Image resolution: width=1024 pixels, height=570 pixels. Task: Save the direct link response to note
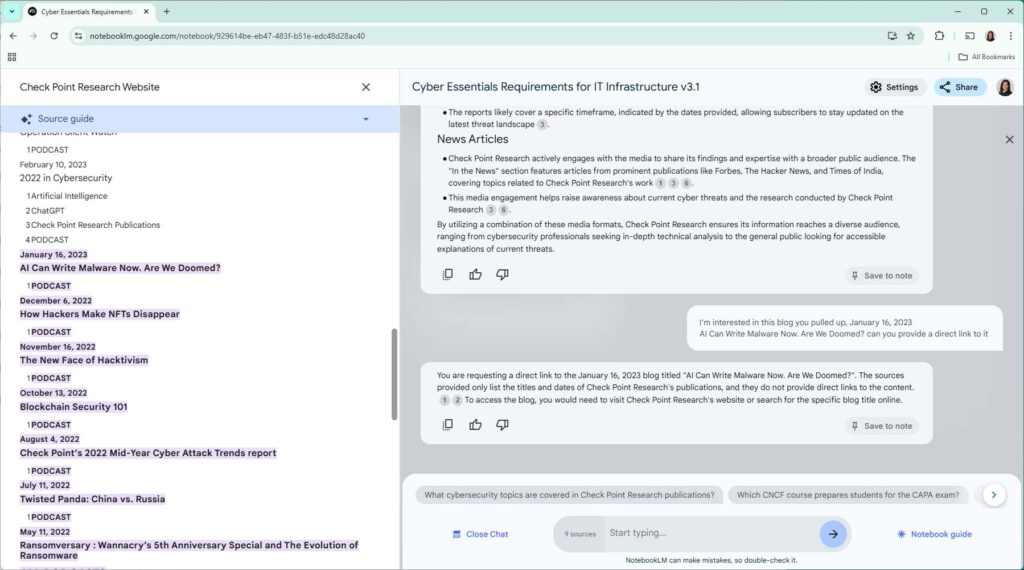point(881,426)
